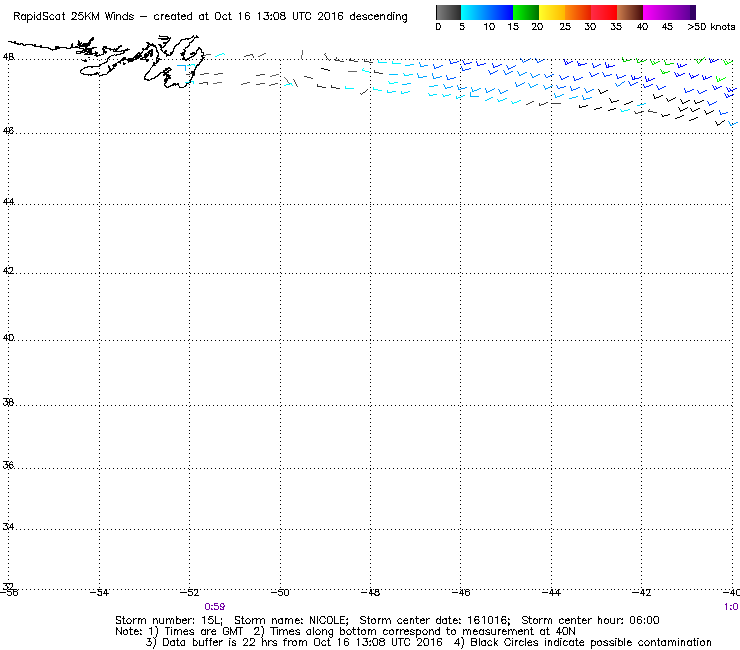Click the gray 0-5 knots color band
Screen dimensions: 740x650
click(x=448, y=12)
